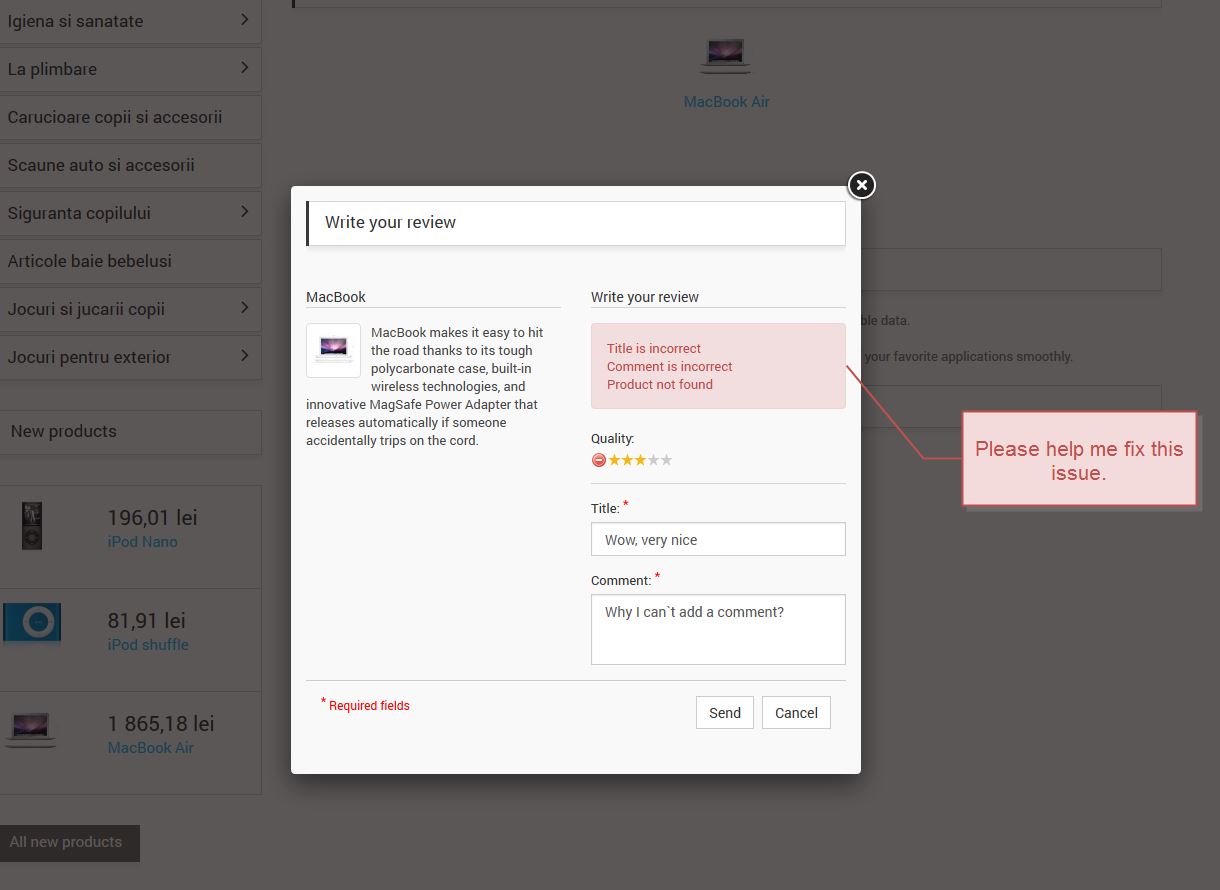
Task: Open MacBook Air link below top image
Action: (726, 102)
